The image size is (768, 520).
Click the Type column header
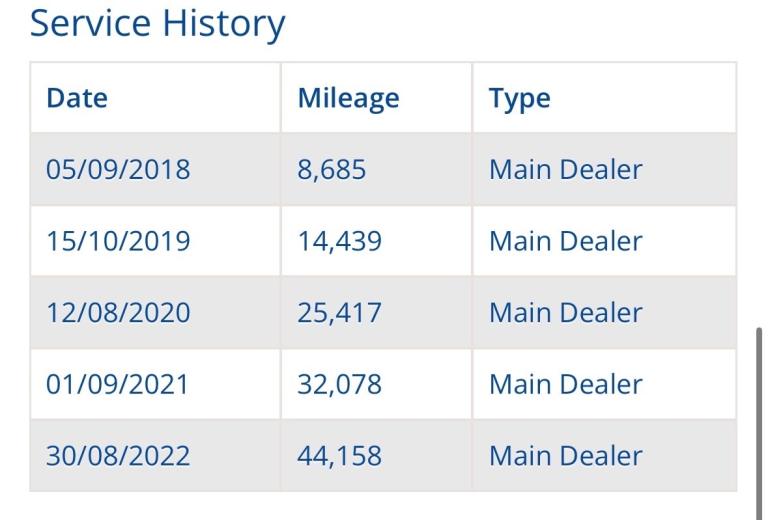coord(519,98)
